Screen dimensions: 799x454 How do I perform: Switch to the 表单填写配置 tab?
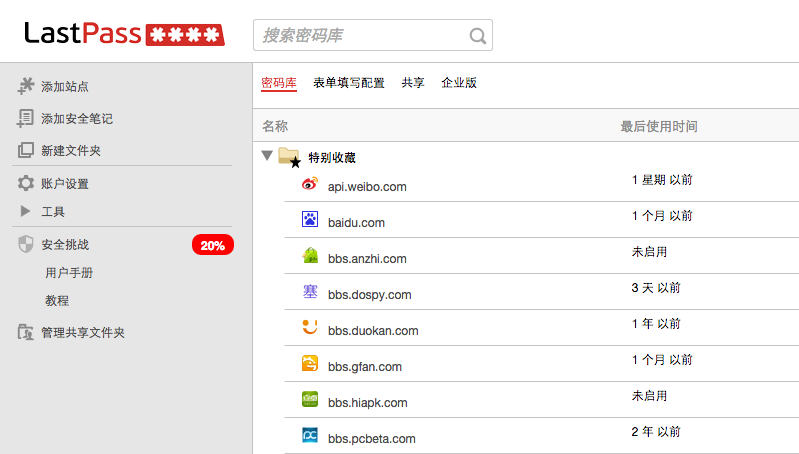pyautogui.click(x=349, y=83)
